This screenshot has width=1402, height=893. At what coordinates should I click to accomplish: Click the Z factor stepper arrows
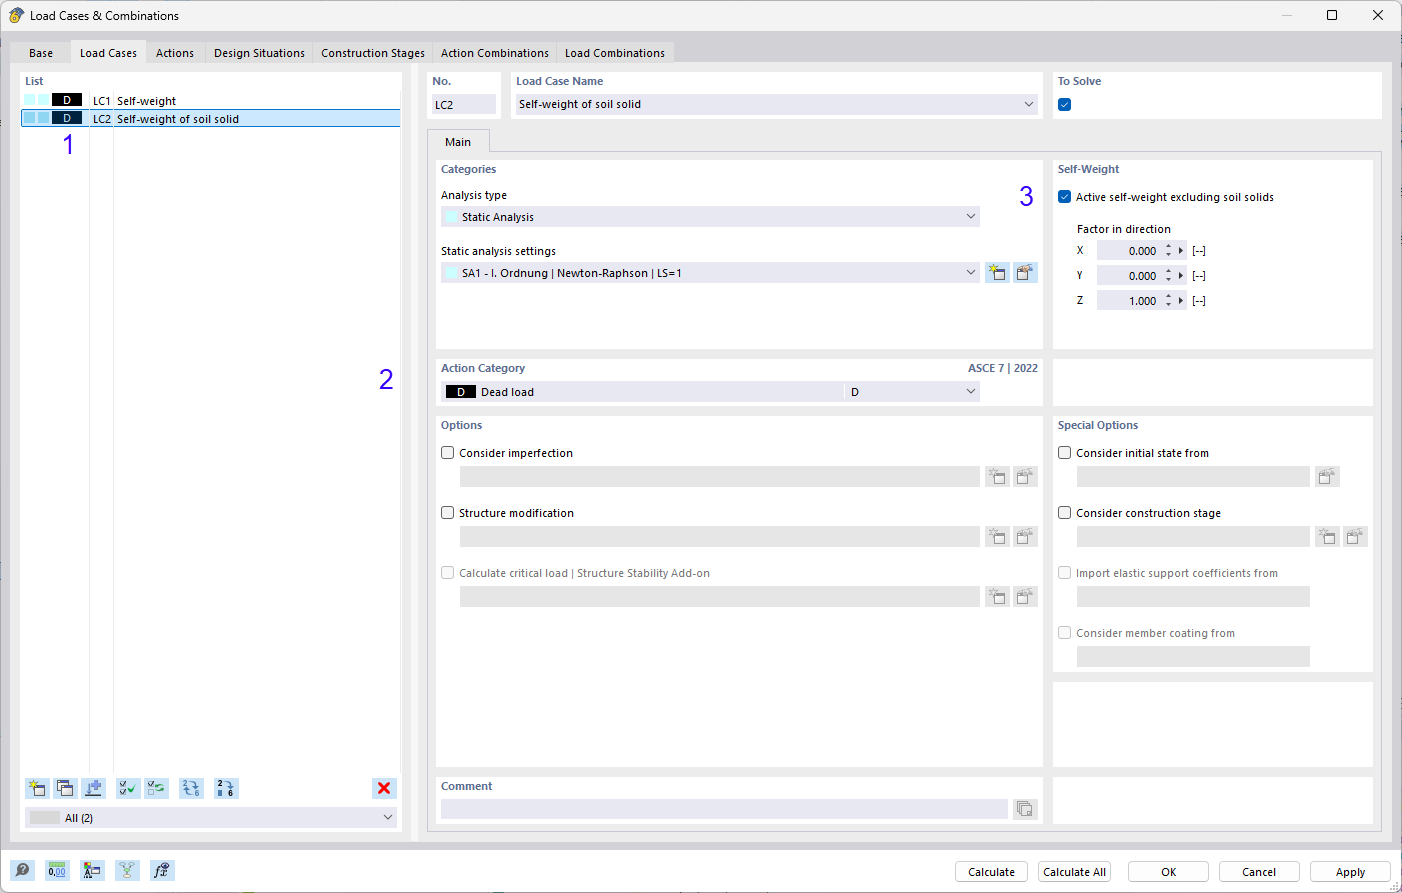[x=1168, y=301]
